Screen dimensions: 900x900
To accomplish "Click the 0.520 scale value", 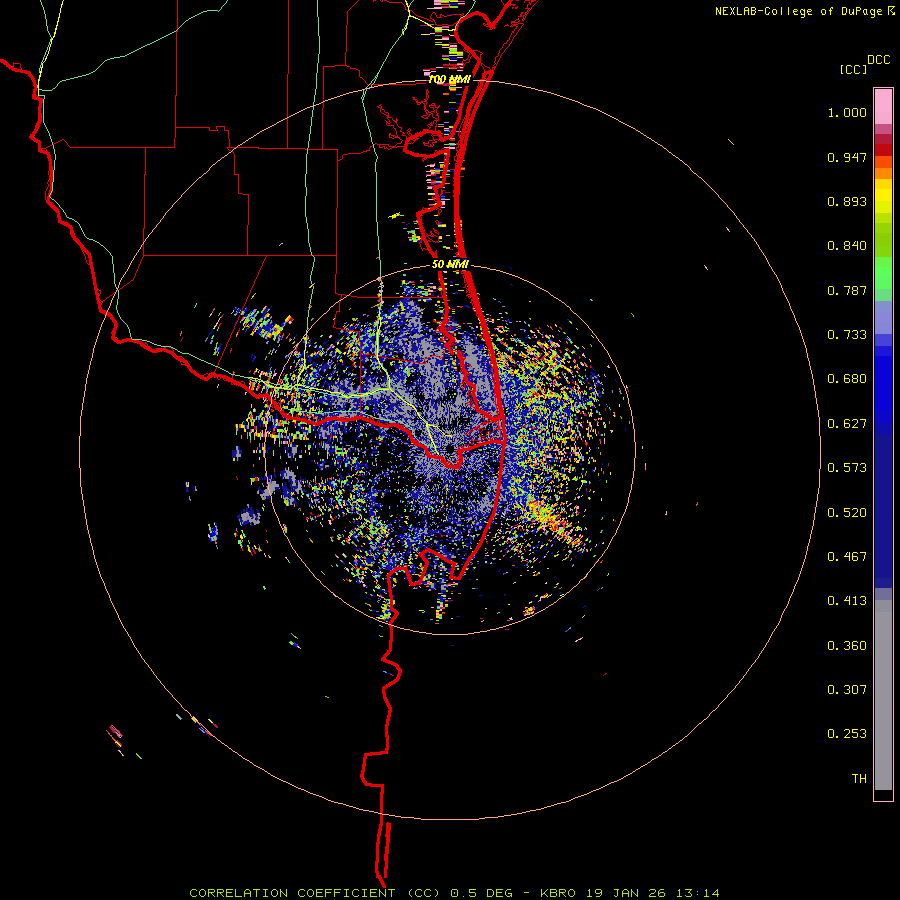I will point(847,513).
